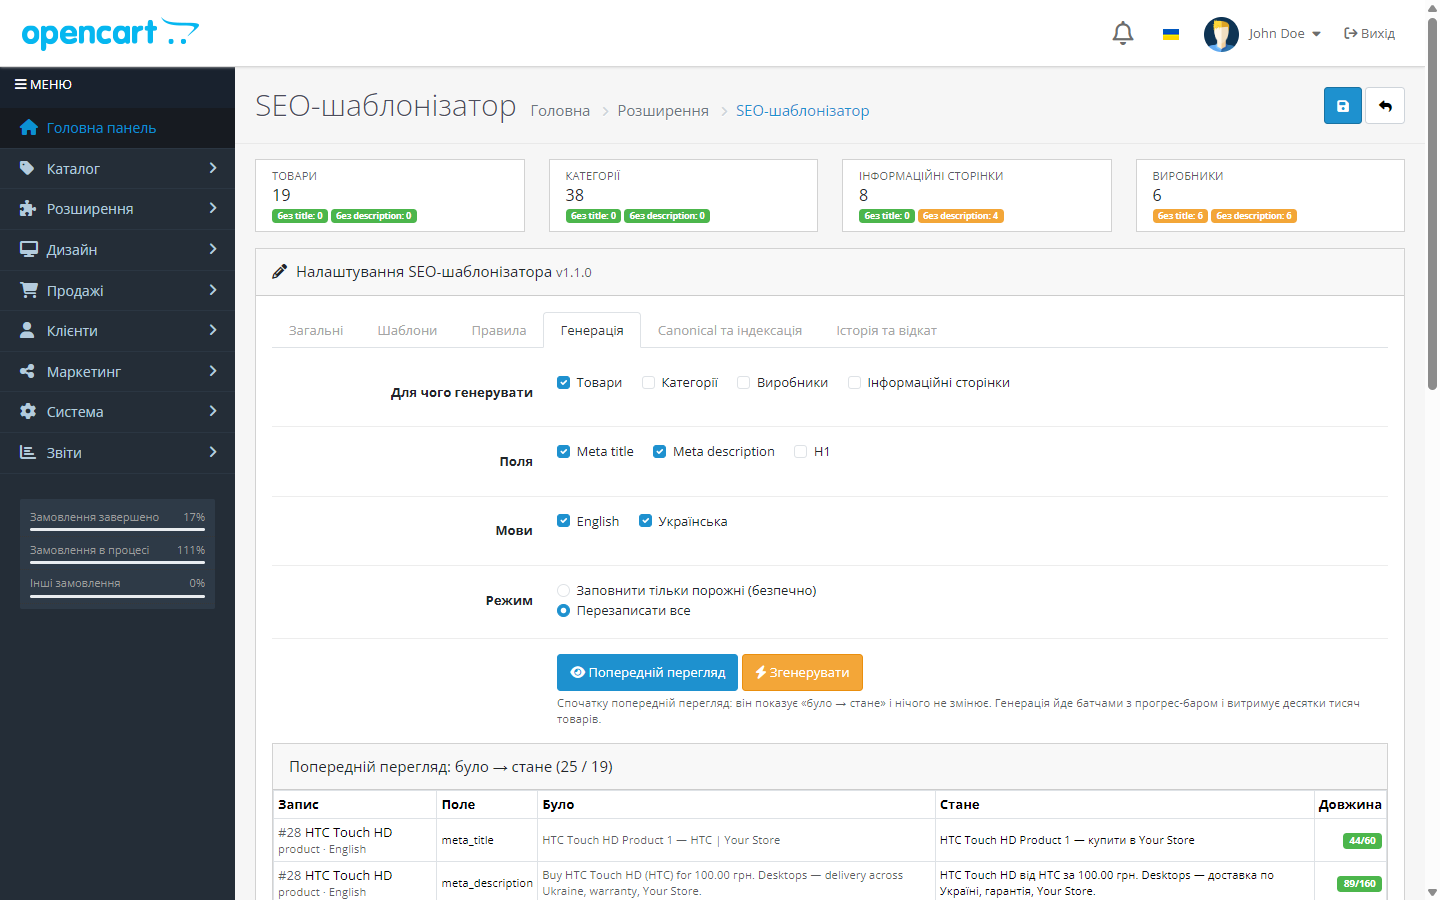Screen dimensions: 1440x900
Task: Select the Генерація tab
Action: coord(592,330)
